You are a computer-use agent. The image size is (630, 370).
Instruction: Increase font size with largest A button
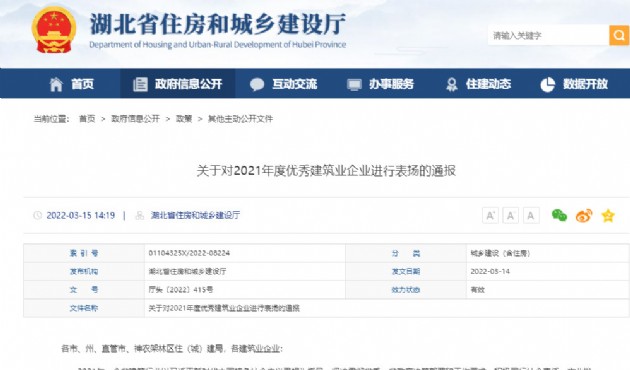pyautogui.click(x=490, y=216)
